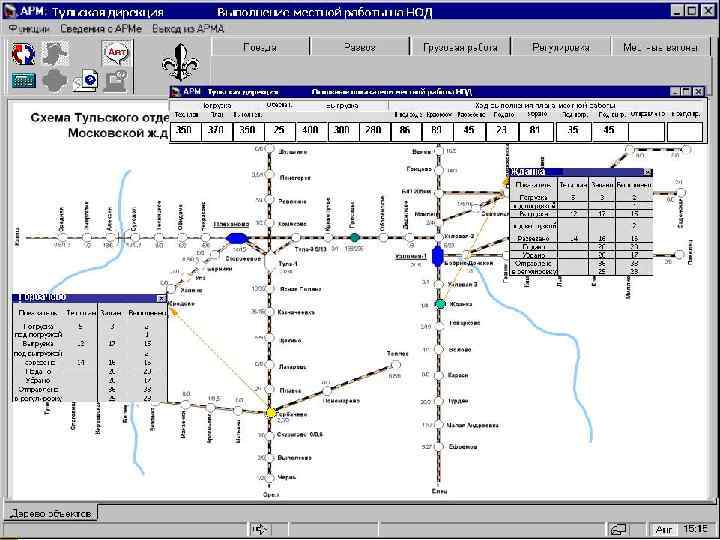
Task: Click the Горбачево panel title bar
Action: [x=89, y=298]
